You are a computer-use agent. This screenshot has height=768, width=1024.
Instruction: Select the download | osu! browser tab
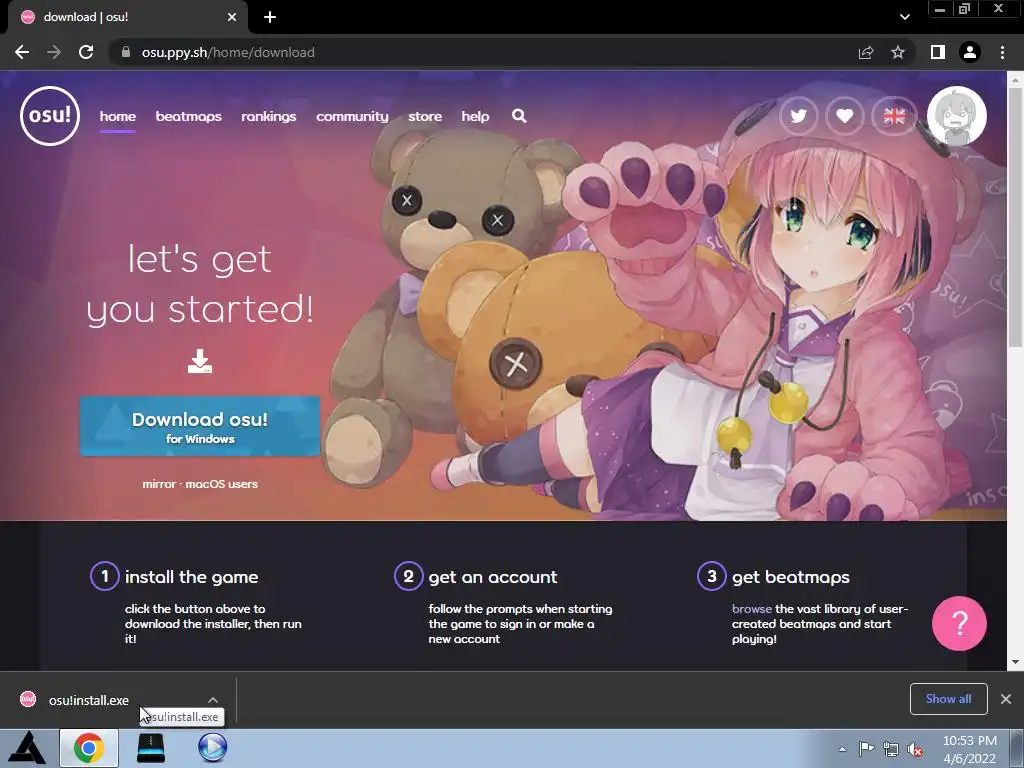pos(128,17)
